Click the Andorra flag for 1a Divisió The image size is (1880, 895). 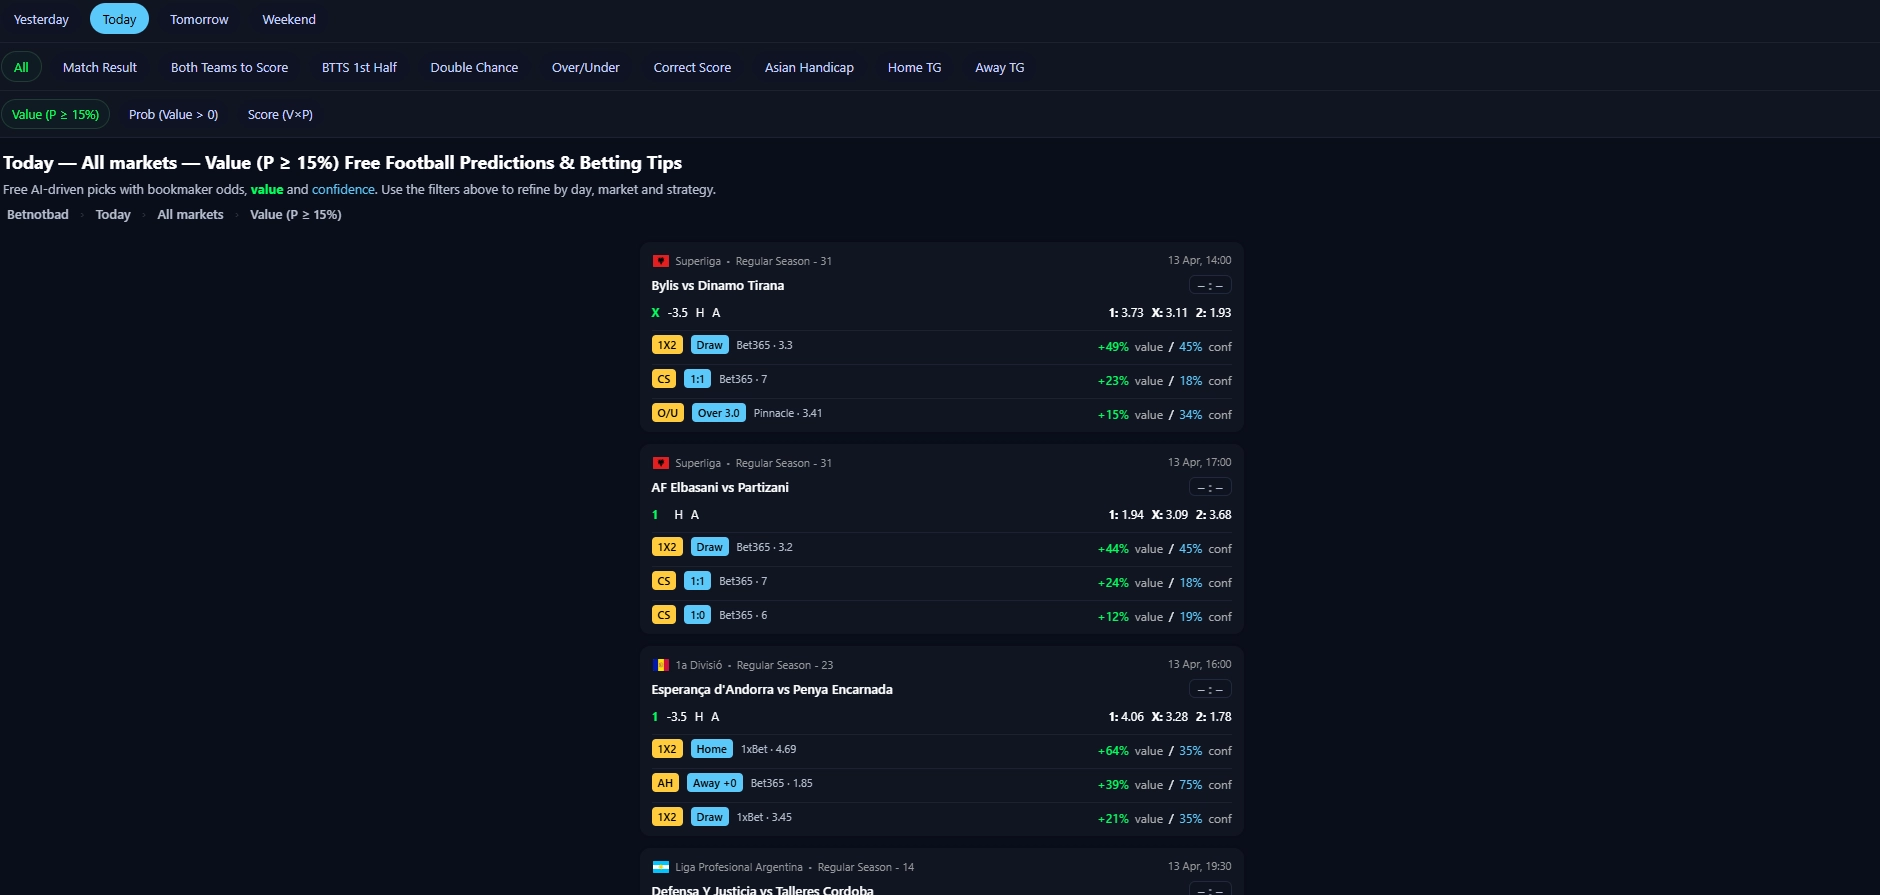[660, 665]
